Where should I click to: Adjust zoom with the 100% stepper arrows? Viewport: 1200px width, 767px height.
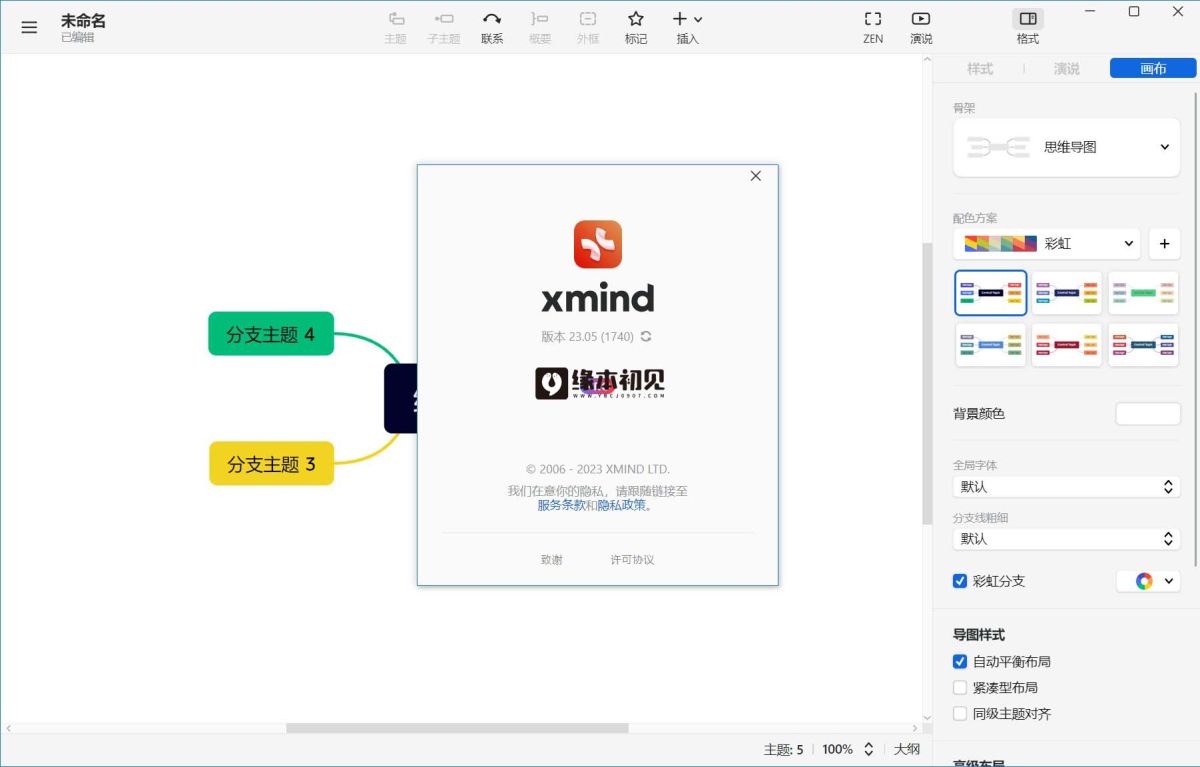(869, 749)
